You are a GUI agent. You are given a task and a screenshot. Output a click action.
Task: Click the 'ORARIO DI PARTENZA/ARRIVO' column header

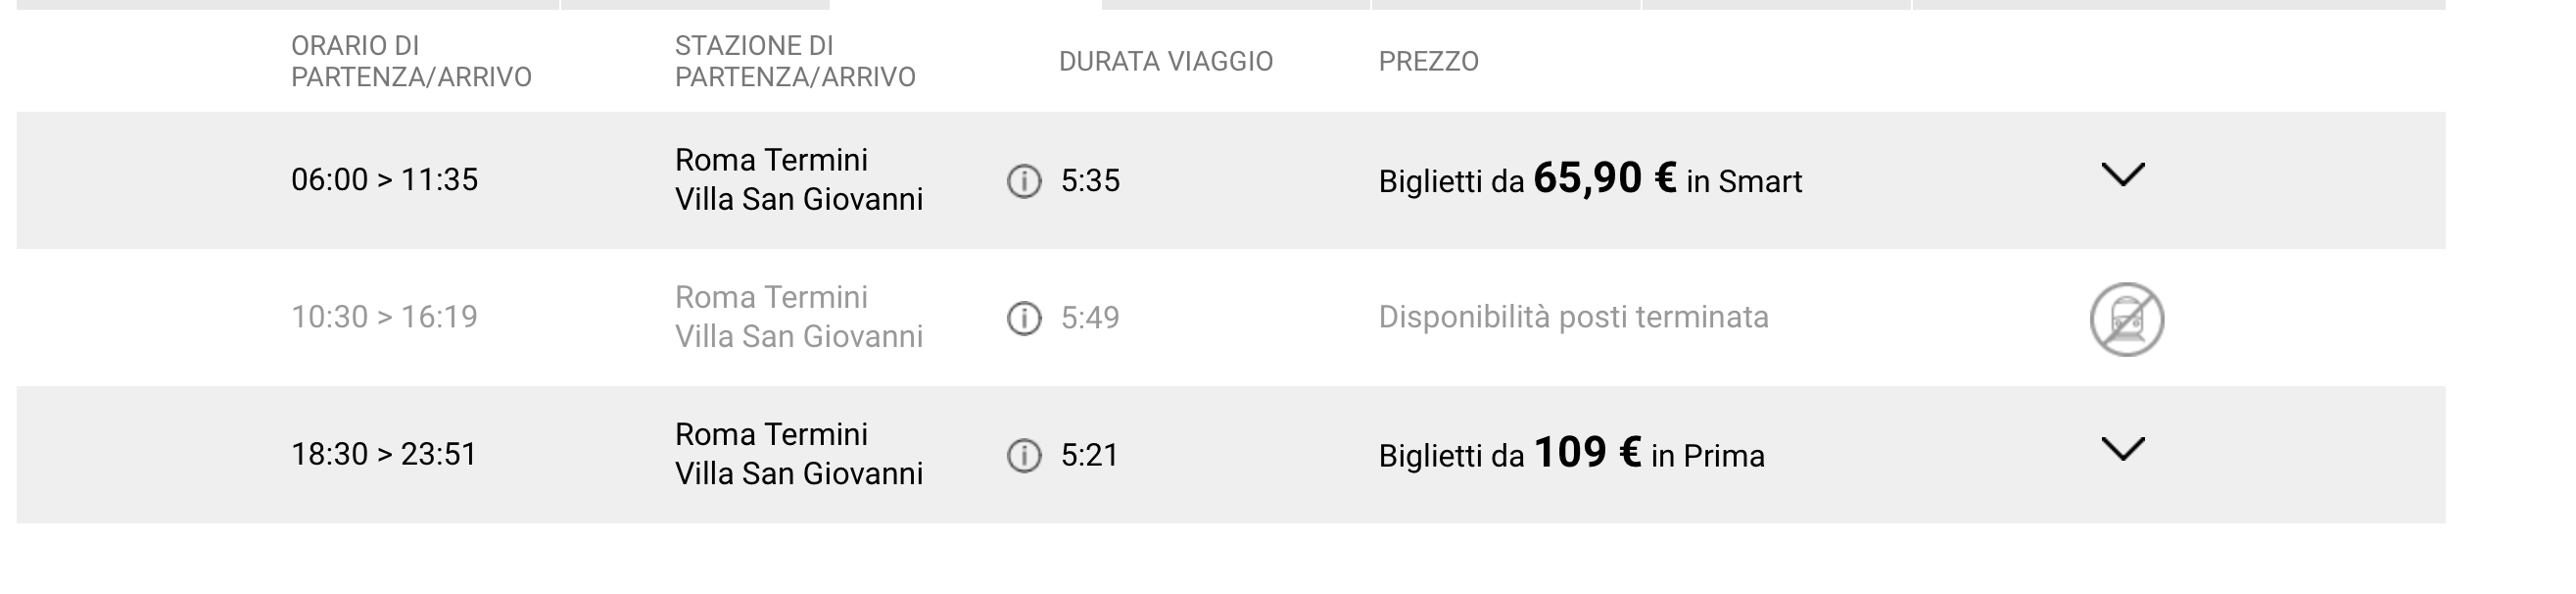click(x=411, y=61)
